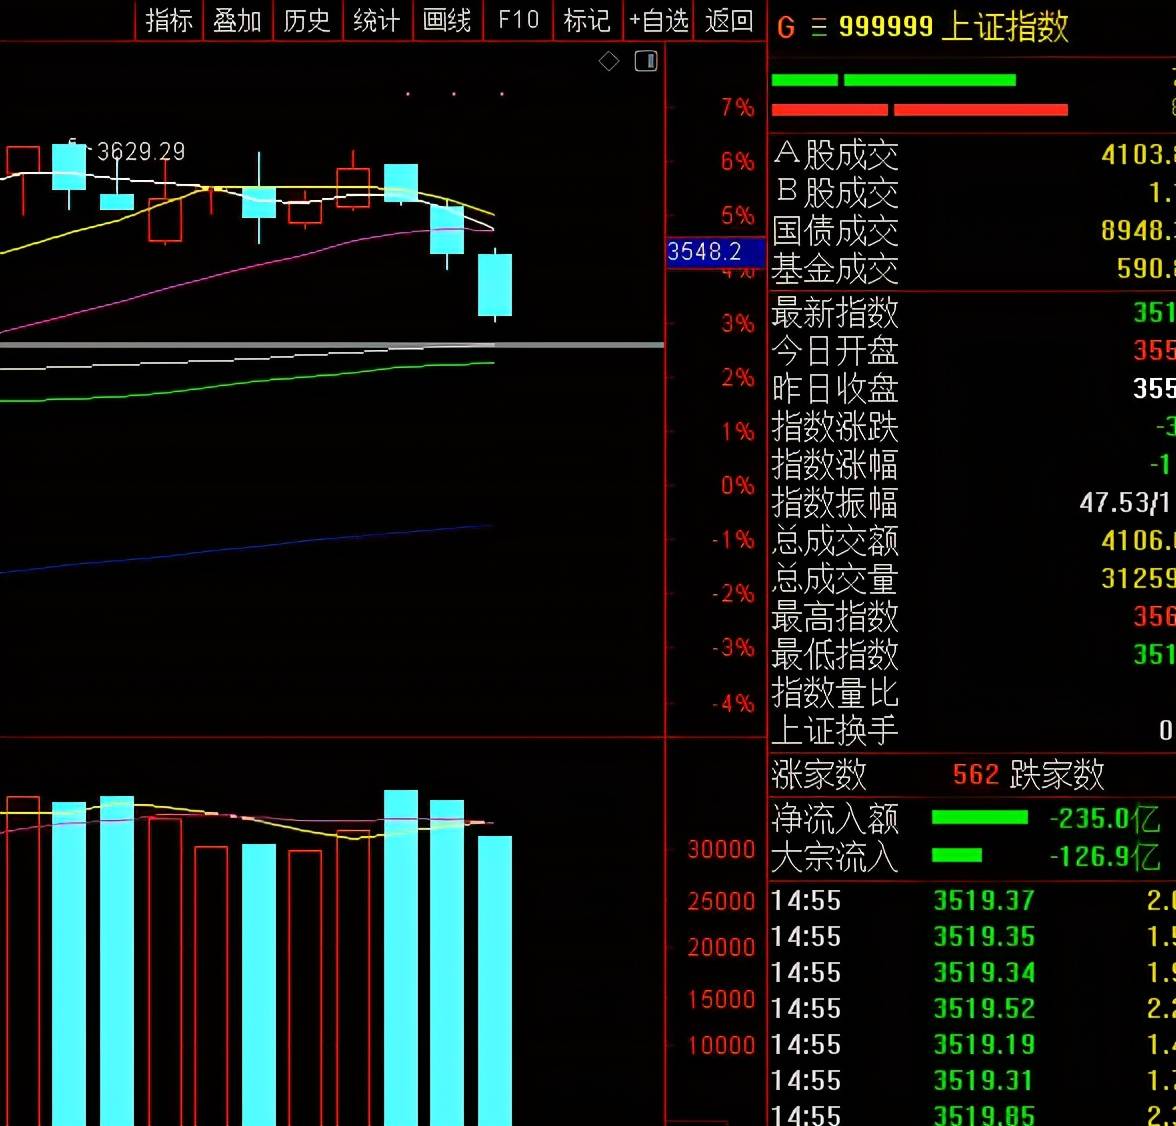Screen dimensions: 1176x1126
Task: Click the 999999 上证指数 title
Action: point(953,27)
